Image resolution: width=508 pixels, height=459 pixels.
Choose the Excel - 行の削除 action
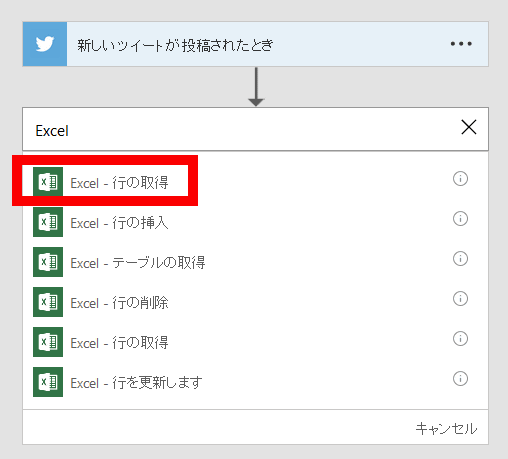pyautogui.click(x=119, y=303)
